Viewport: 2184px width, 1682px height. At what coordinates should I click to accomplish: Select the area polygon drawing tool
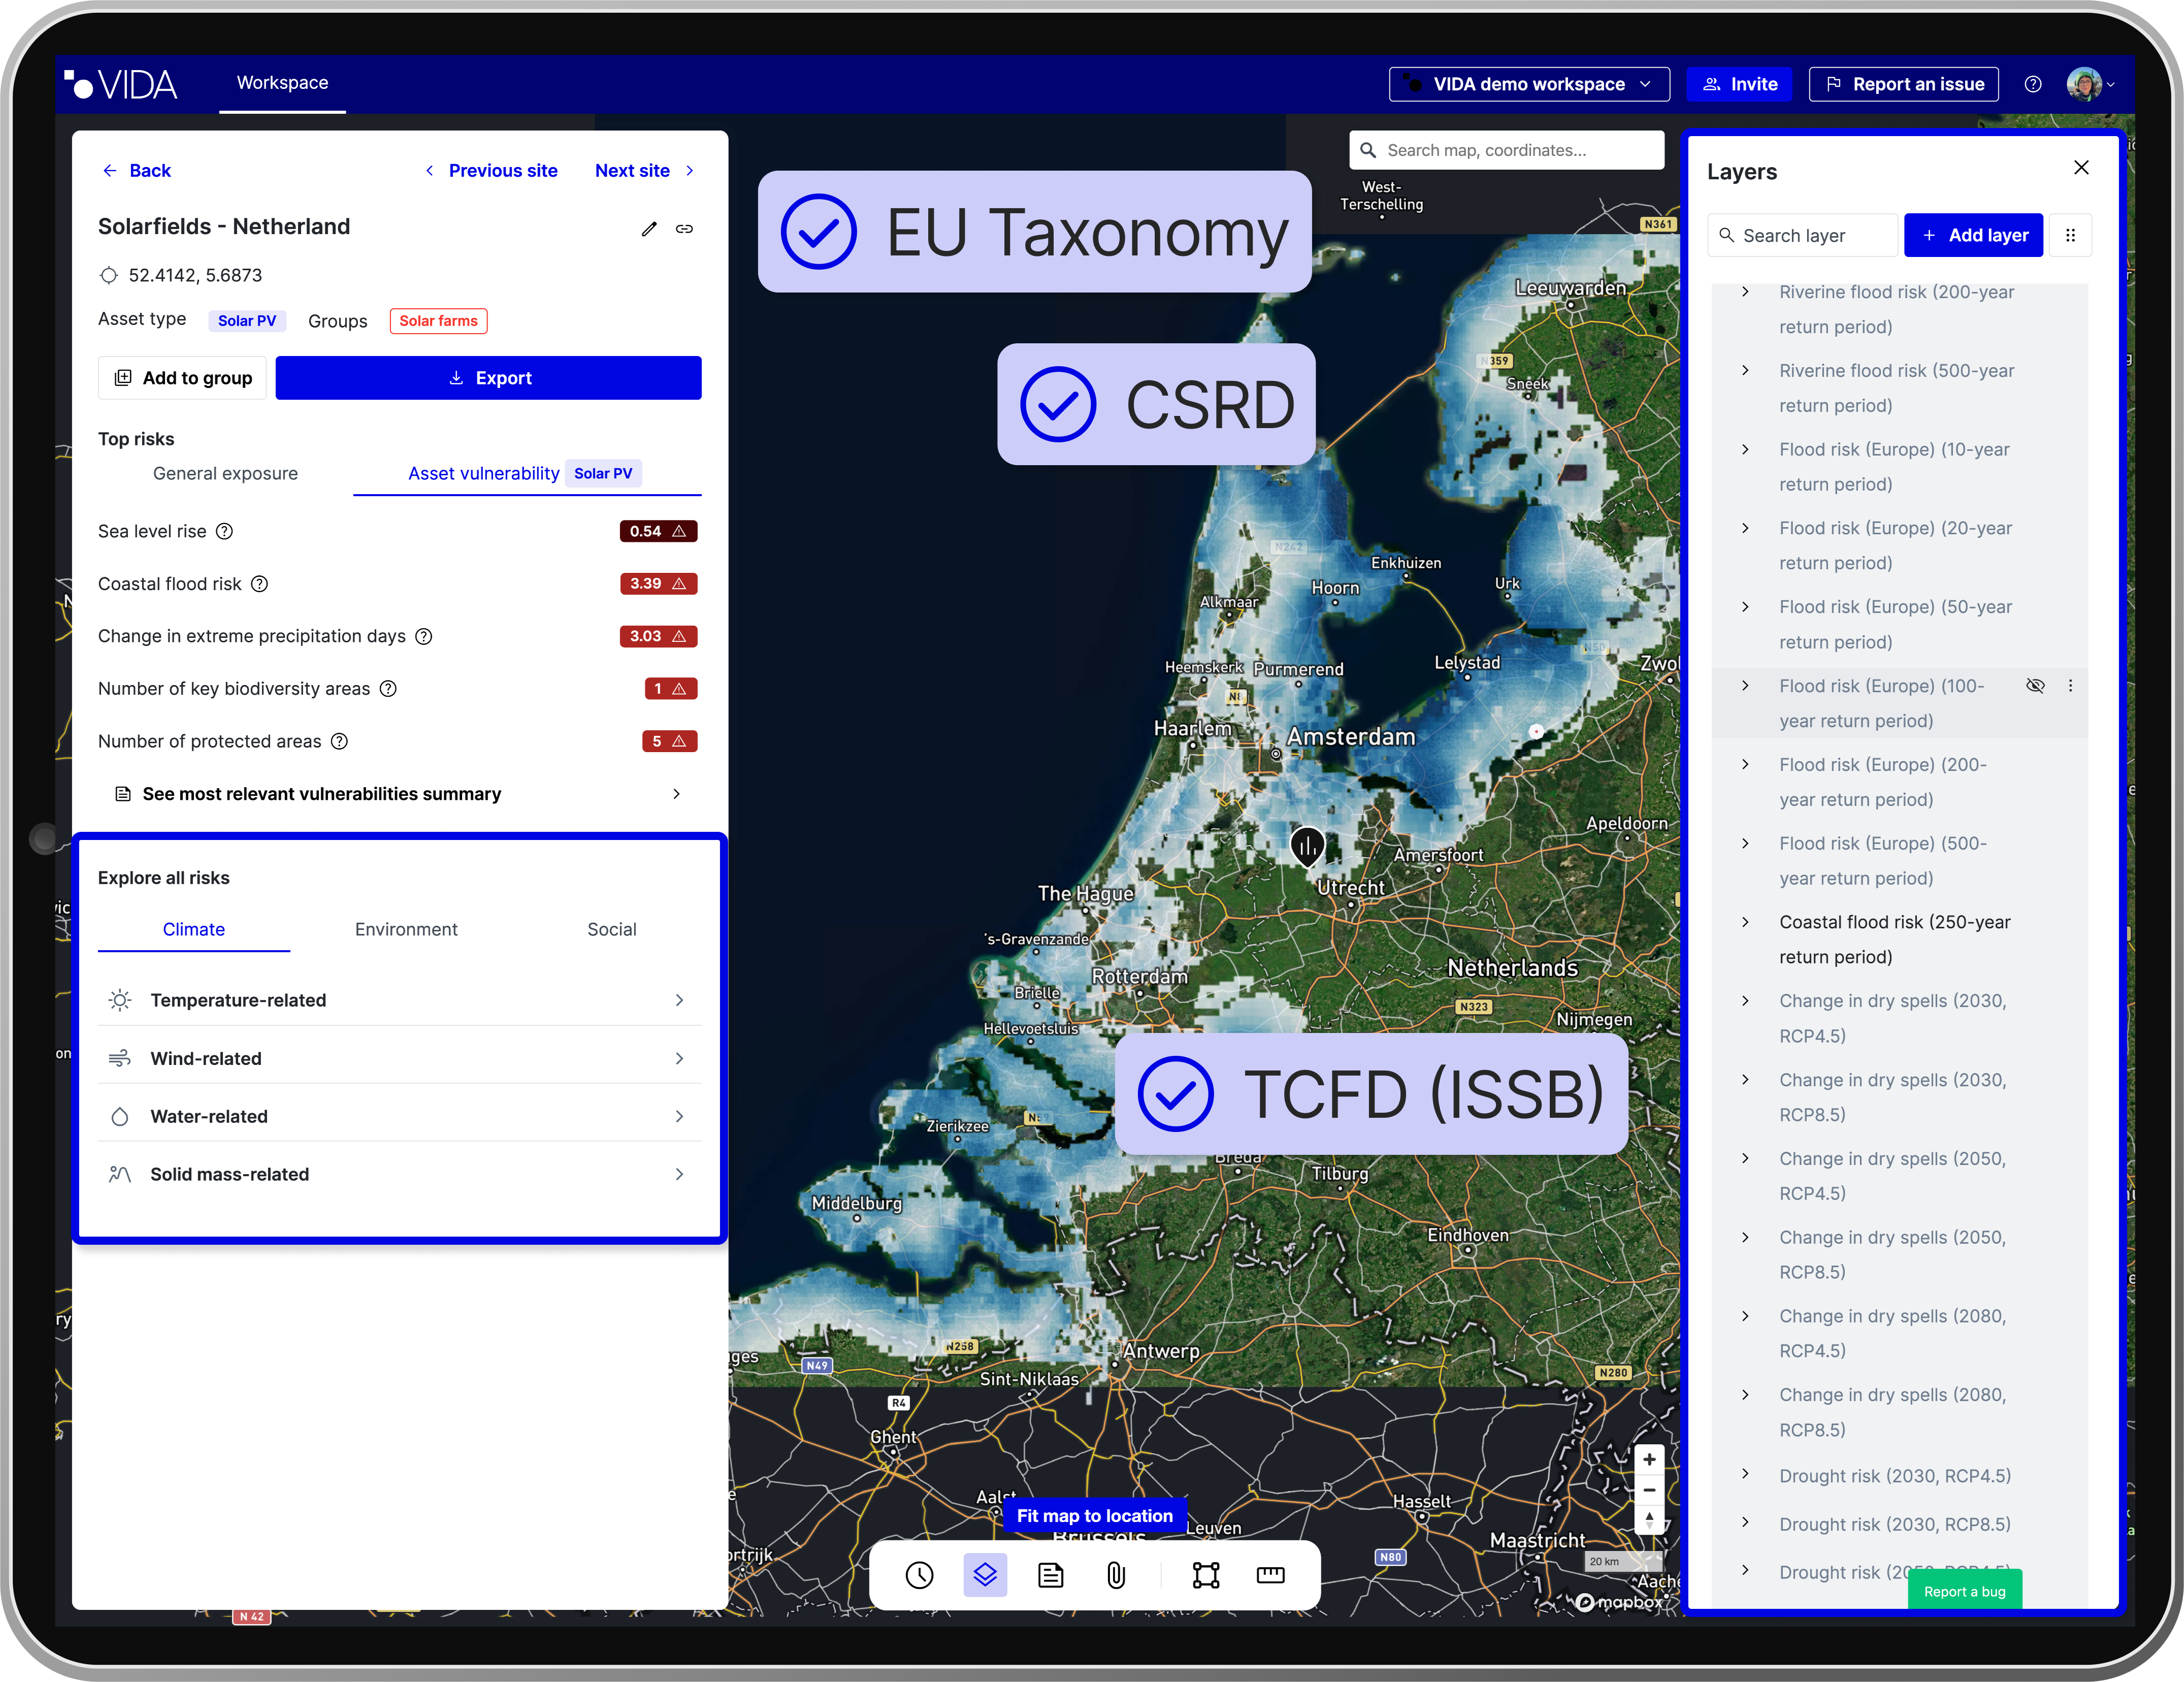click(x=1206, y=1575)
